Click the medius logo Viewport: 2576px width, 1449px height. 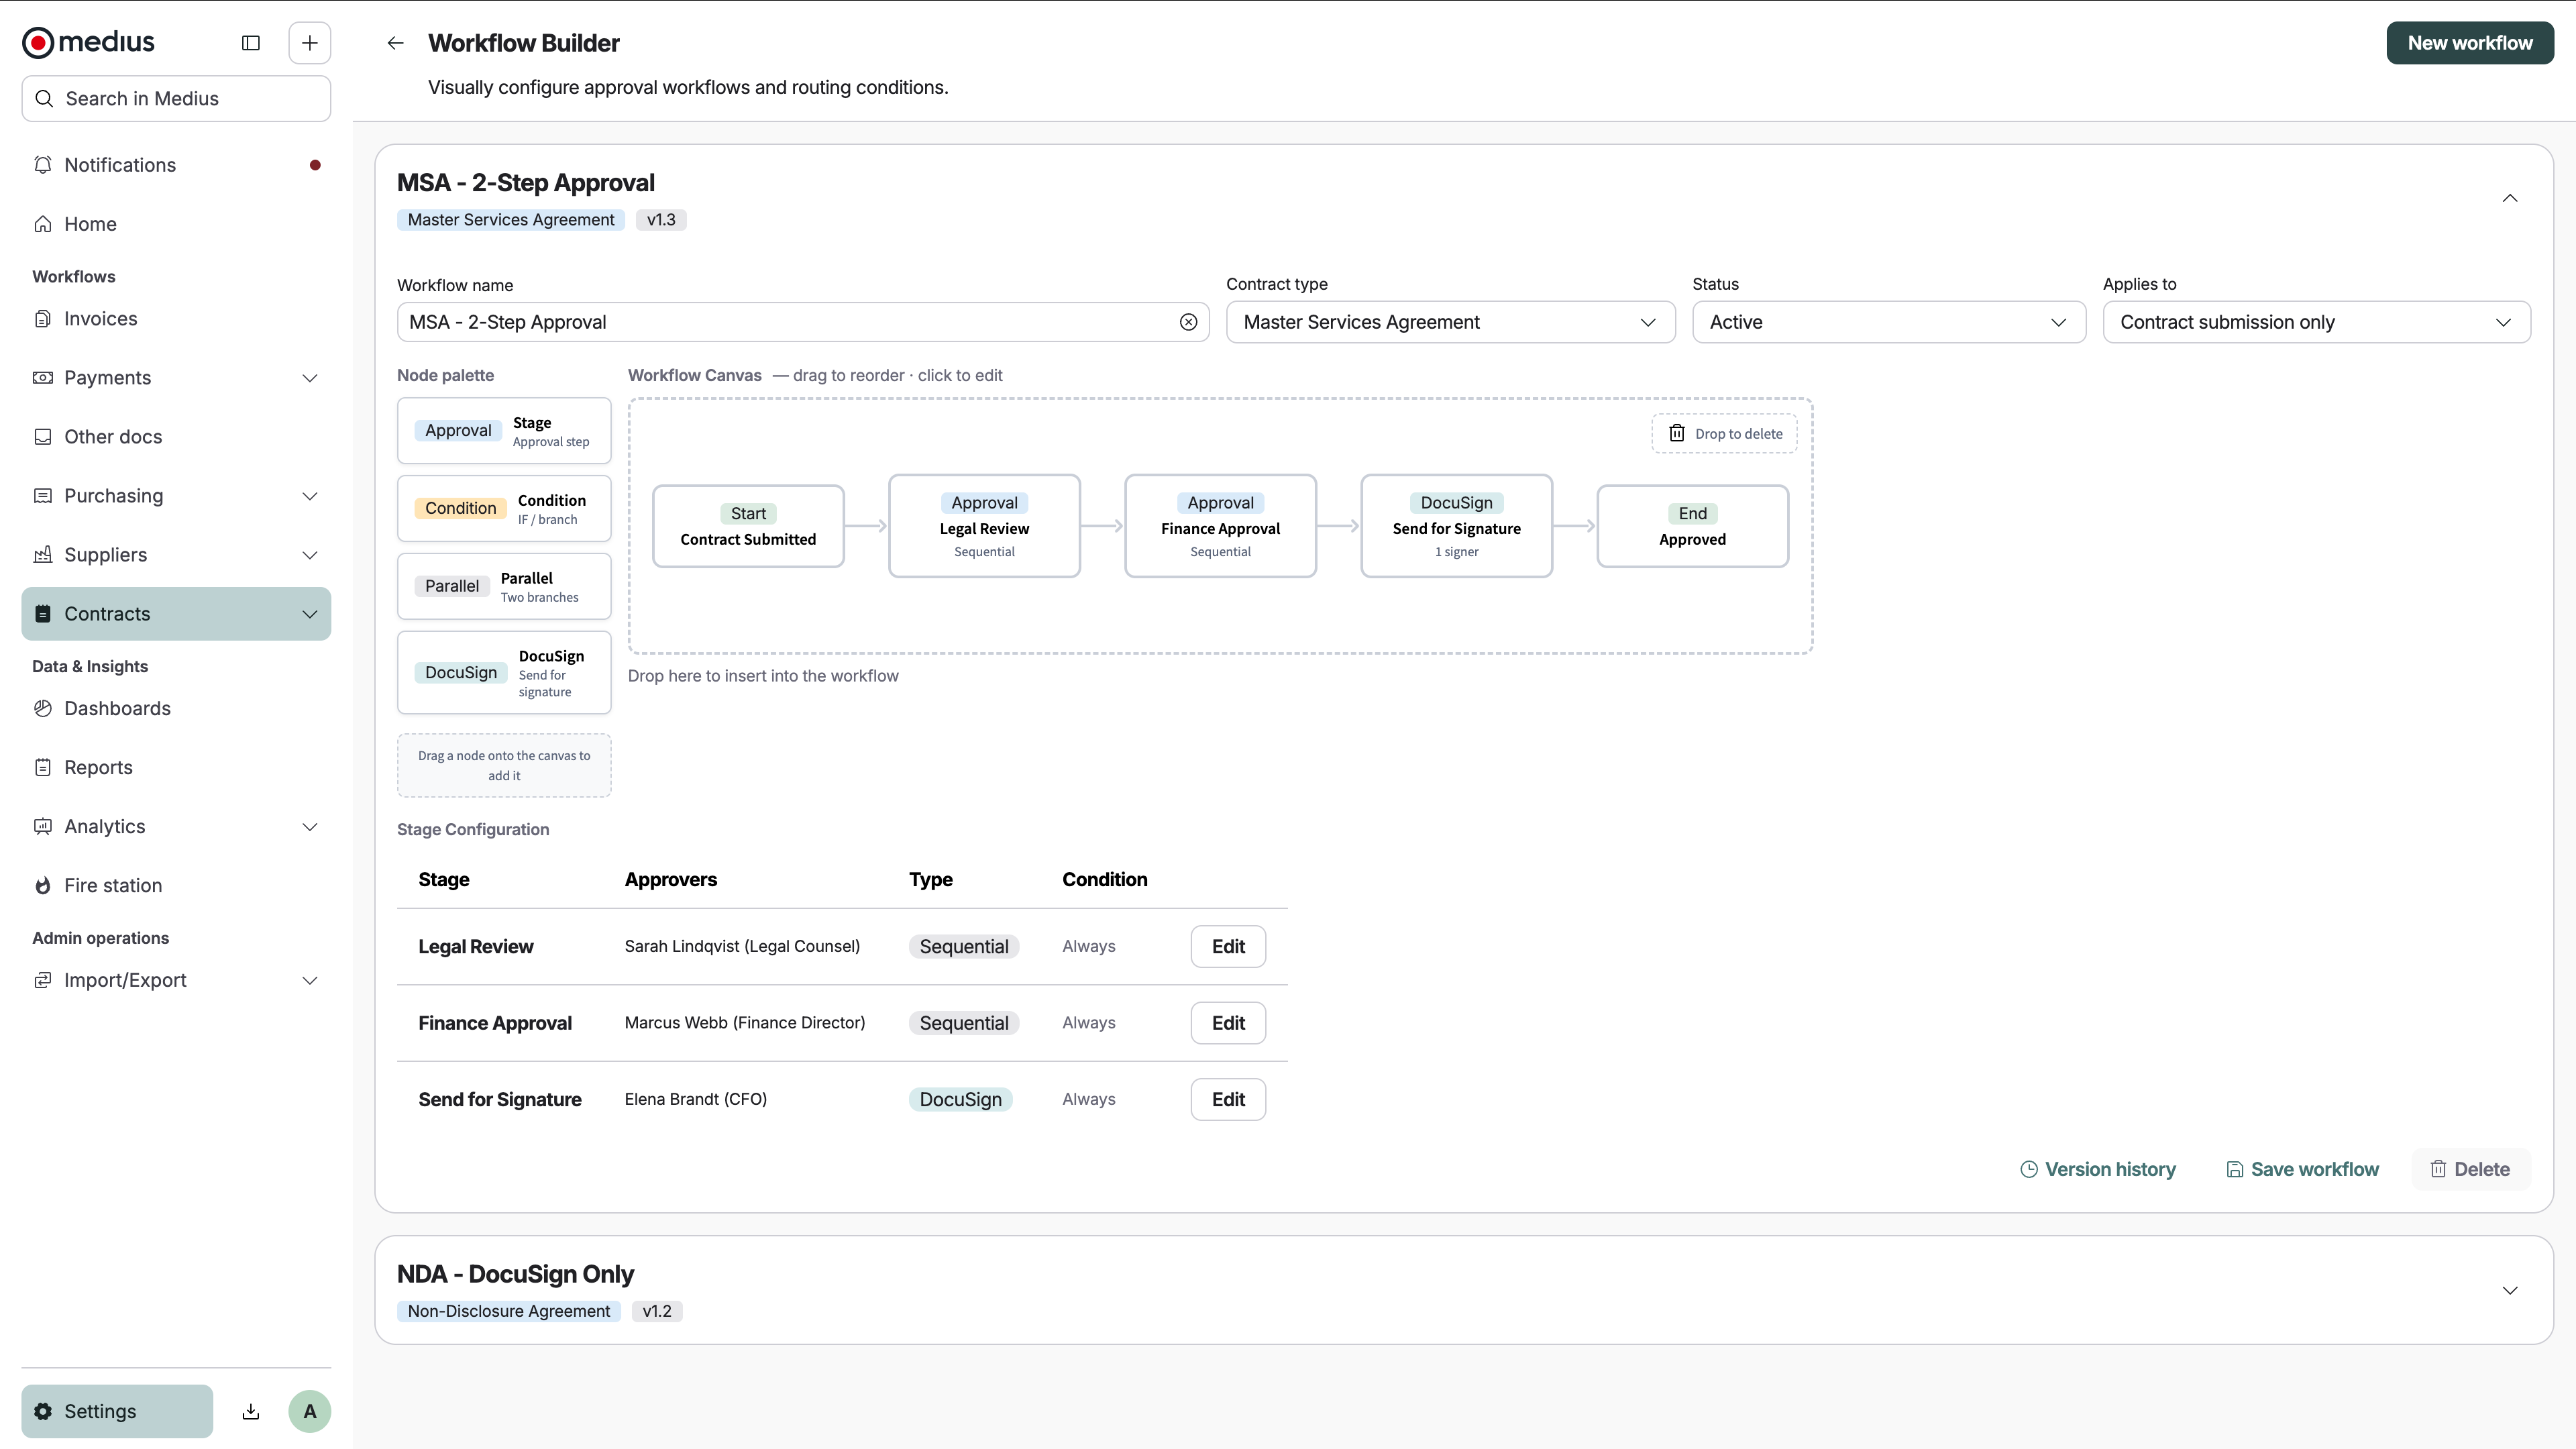pos(89,42)
